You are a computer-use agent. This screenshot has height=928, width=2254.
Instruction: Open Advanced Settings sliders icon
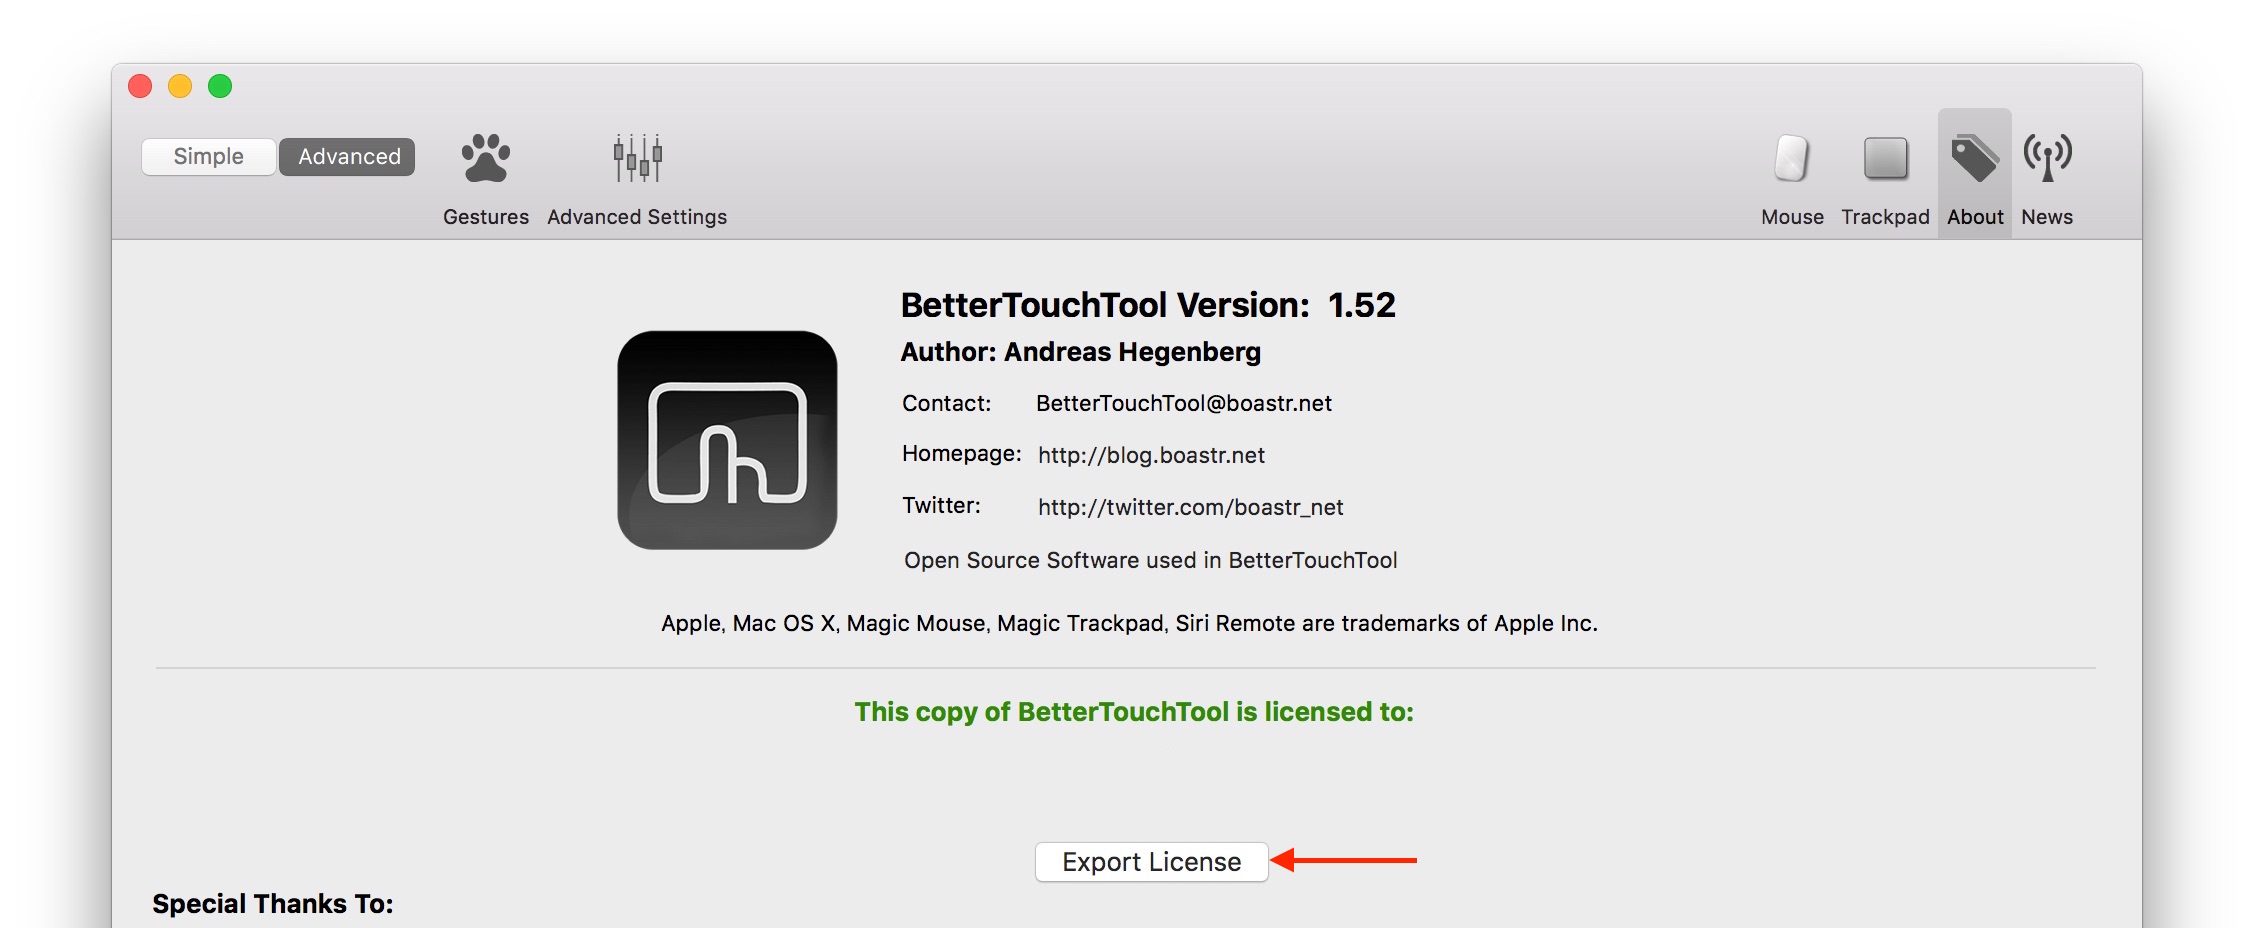click(x=638, y=158)
